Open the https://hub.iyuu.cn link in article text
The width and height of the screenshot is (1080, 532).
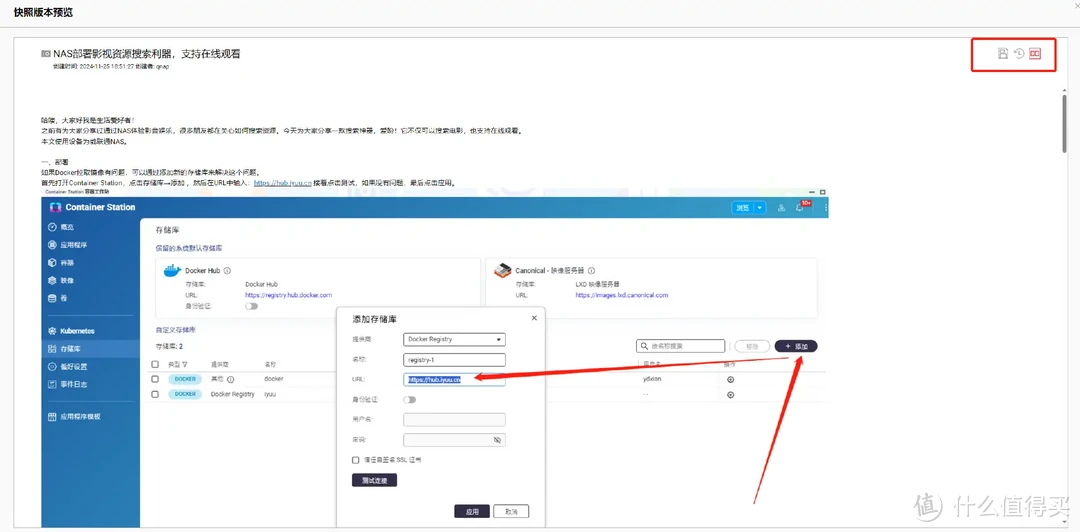282,183
